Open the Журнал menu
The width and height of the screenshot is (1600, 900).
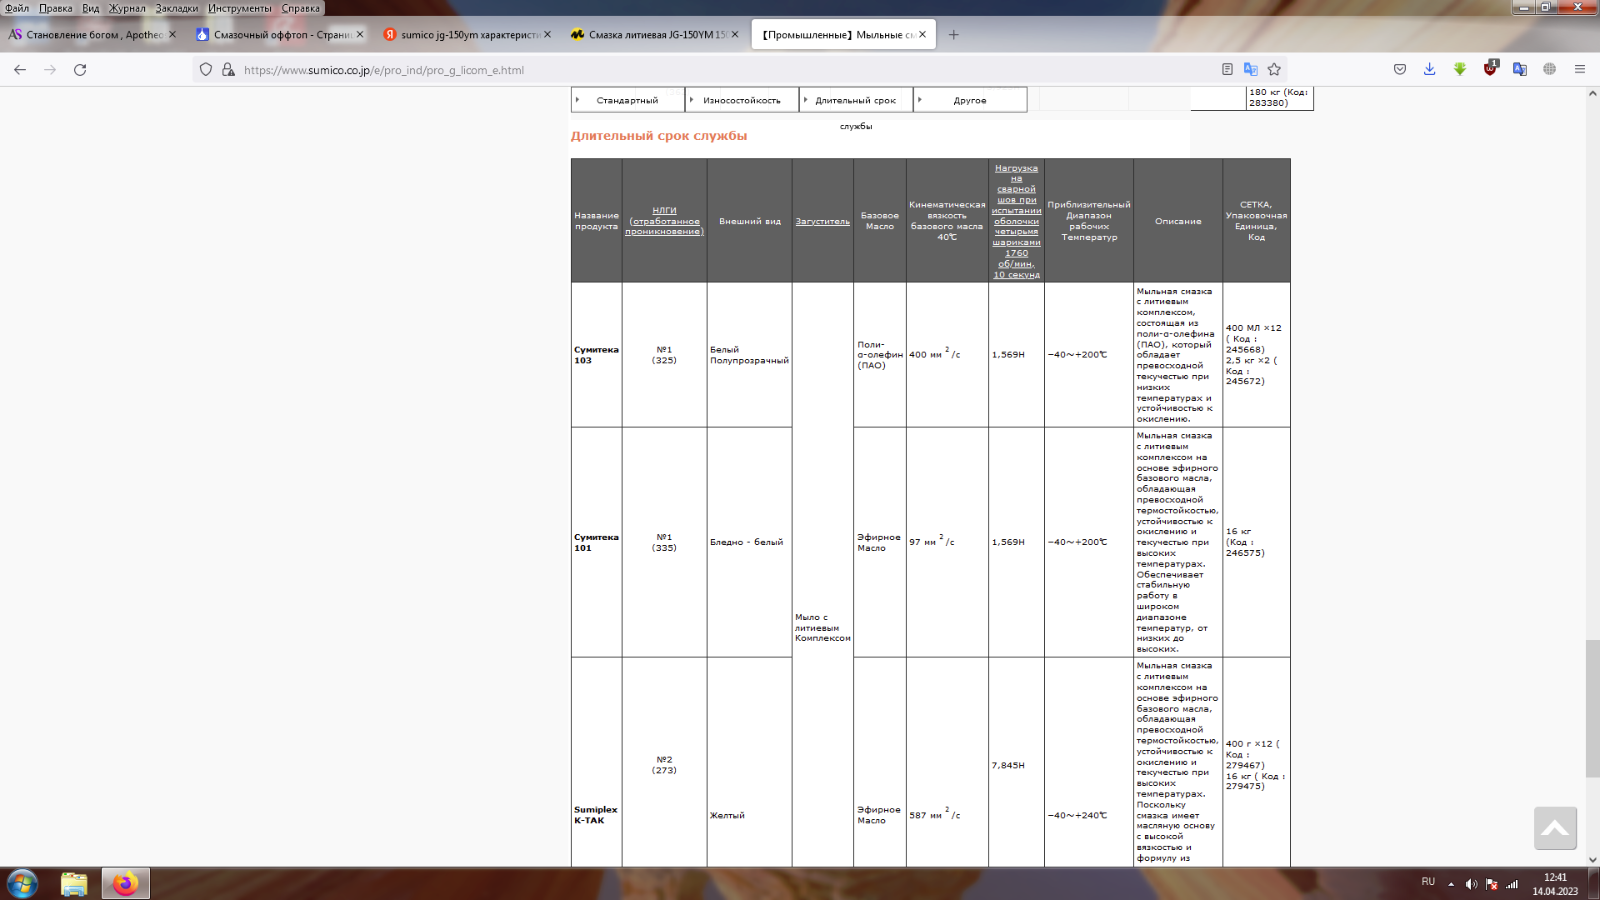(x=128, y=8)
